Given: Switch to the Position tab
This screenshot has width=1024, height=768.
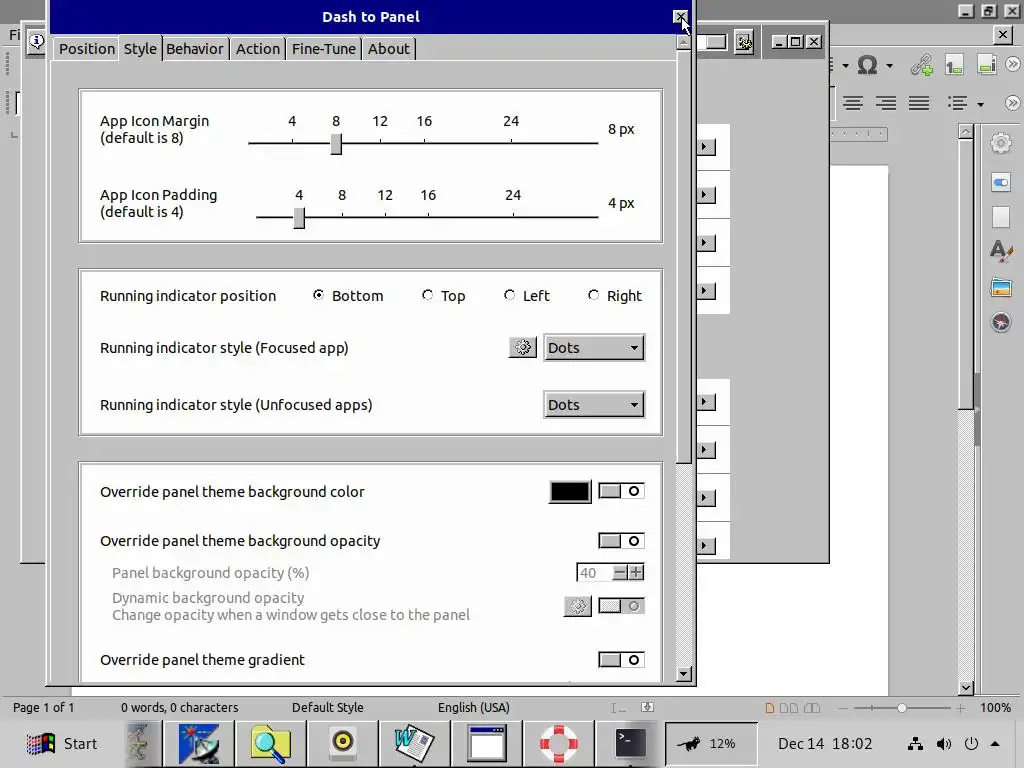Looking at the screenshot, I should (87, 49).
